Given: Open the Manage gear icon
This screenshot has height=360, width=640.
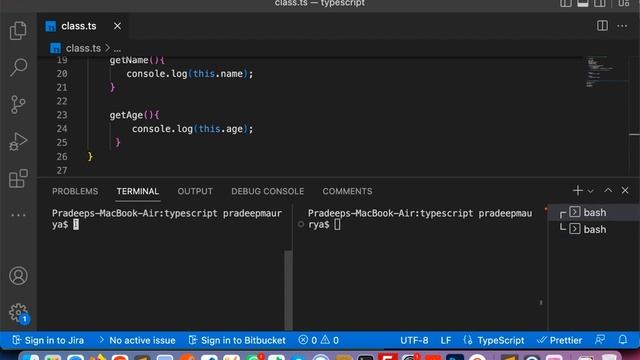Looking at the screenshot, I should click(18, 313).
